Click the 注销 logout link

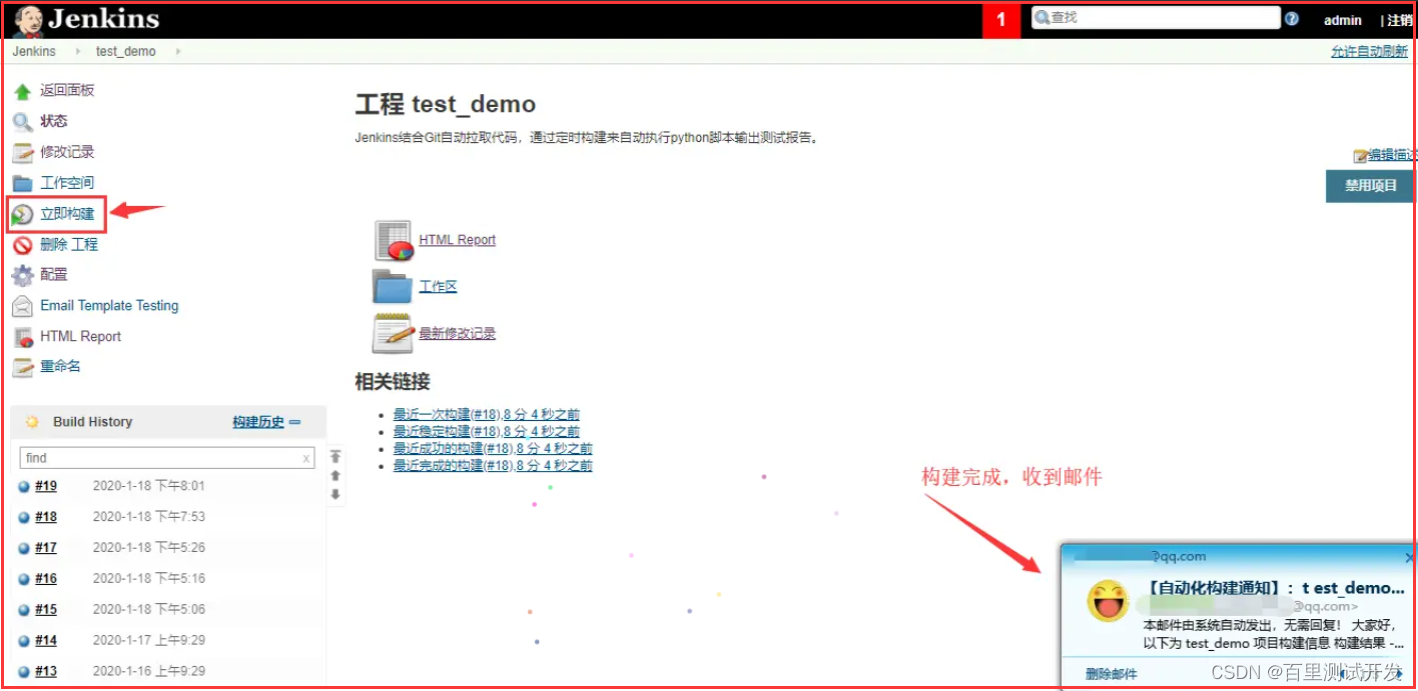[1400, 20]
